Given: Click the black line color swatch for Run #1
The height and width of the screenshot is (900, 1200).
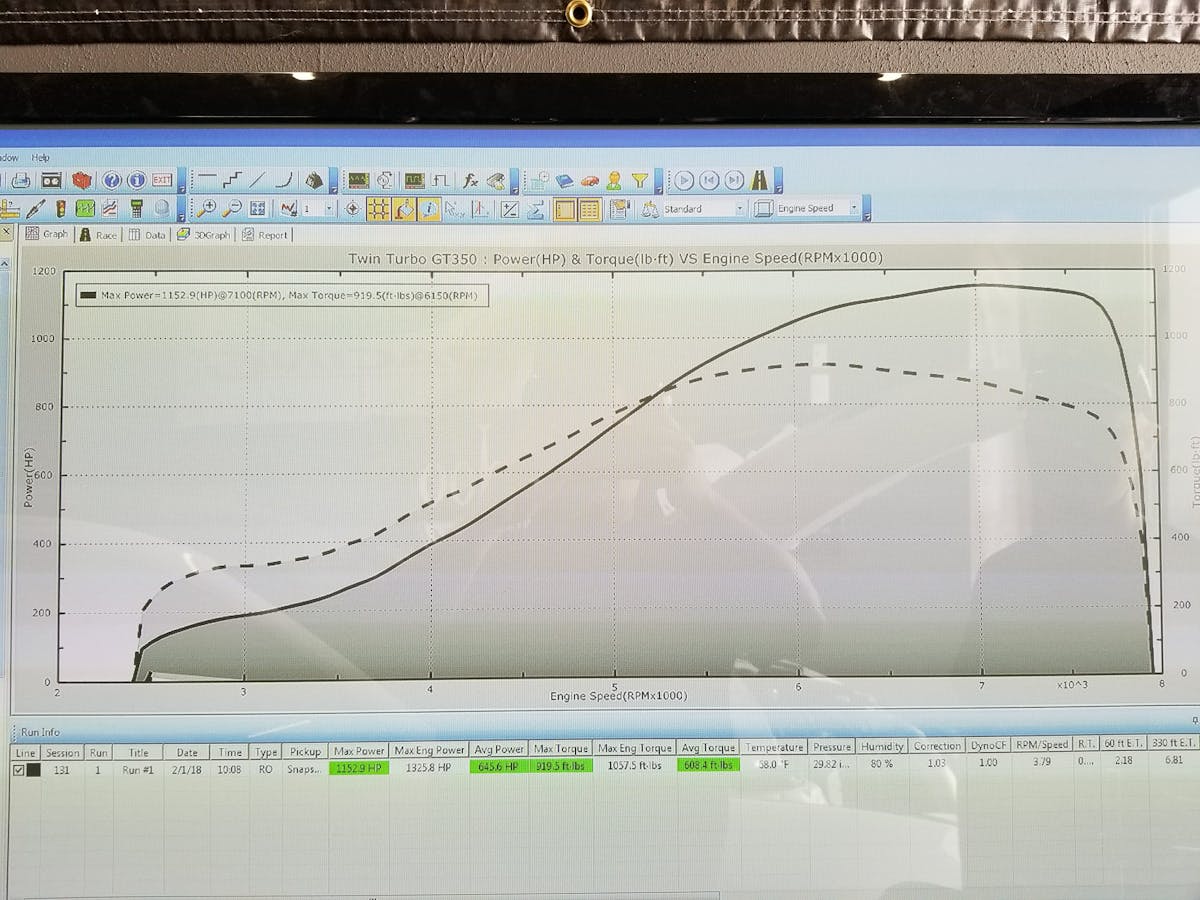Looking at the screenshot, I should (33, 769).
